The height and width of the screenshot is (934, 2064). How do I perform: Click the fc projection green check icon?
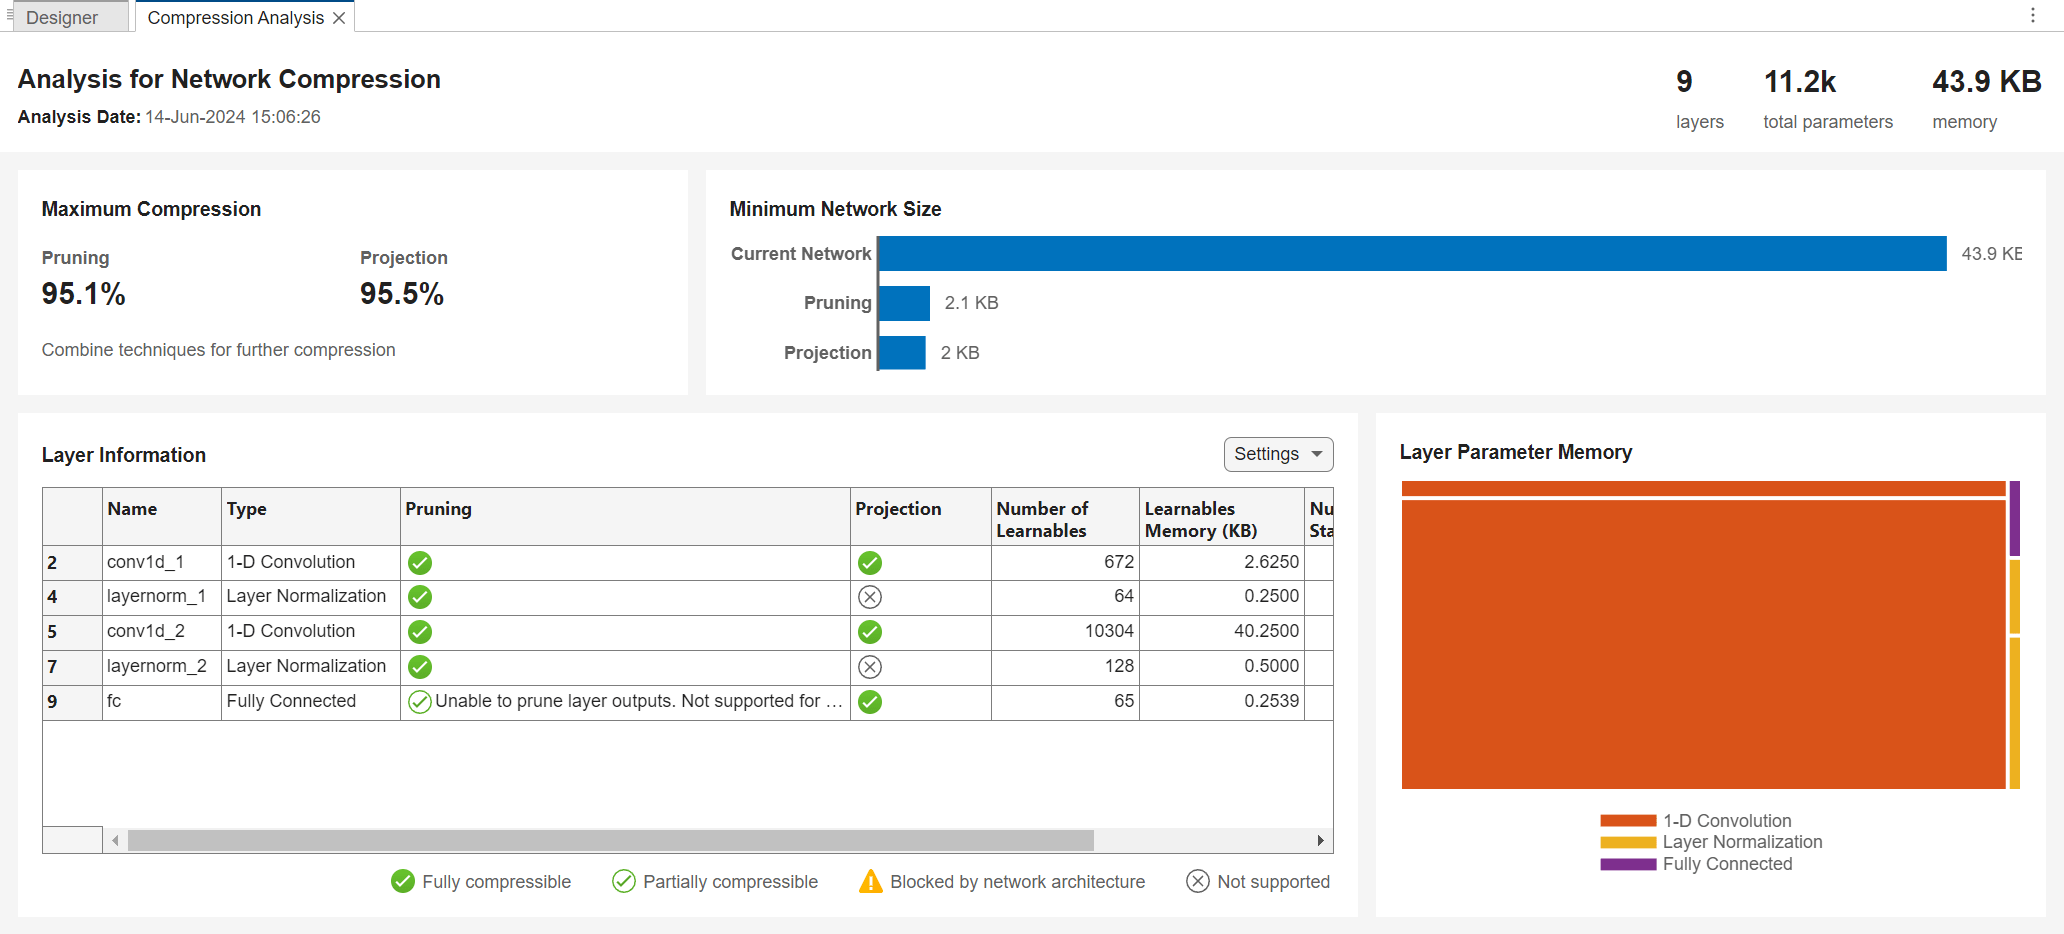tap(870, 702)
